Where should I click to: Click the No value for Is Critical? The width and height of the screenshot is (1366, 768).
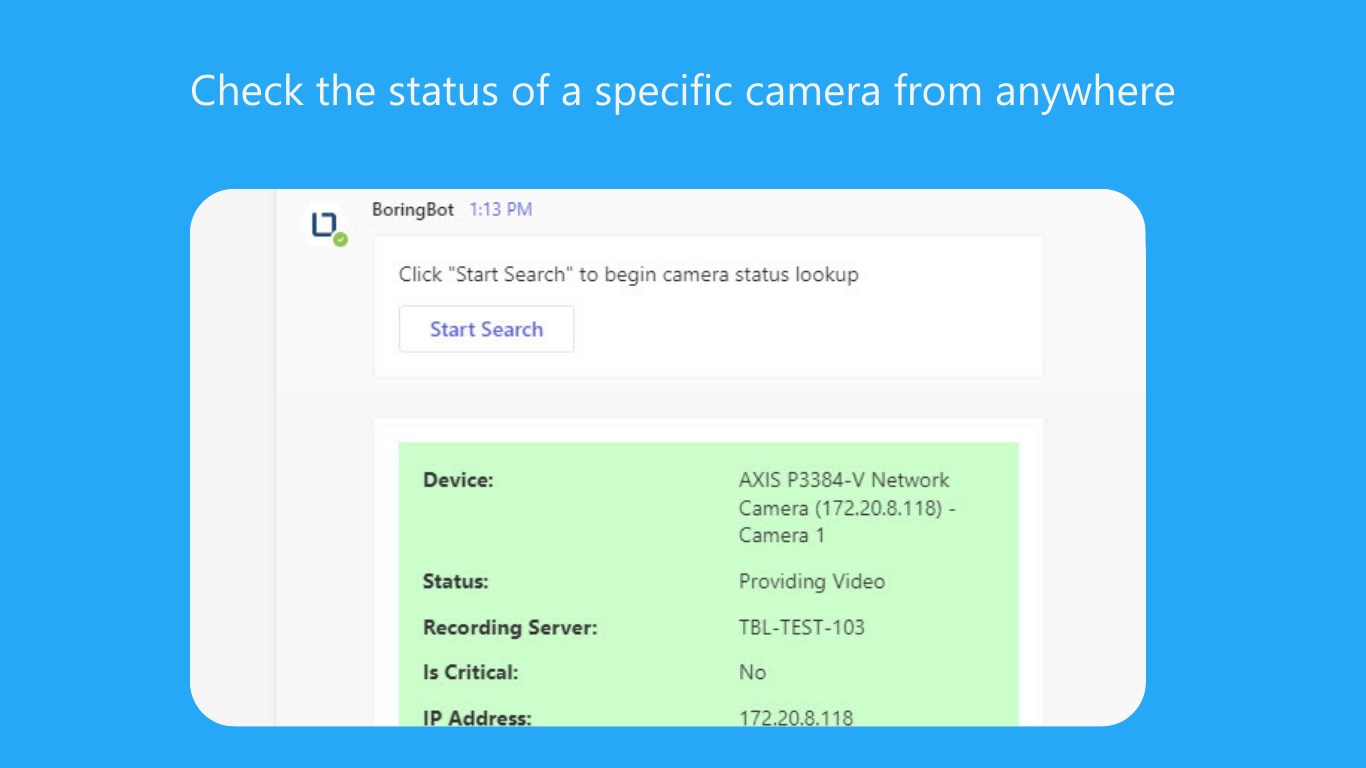pos(752,672)
